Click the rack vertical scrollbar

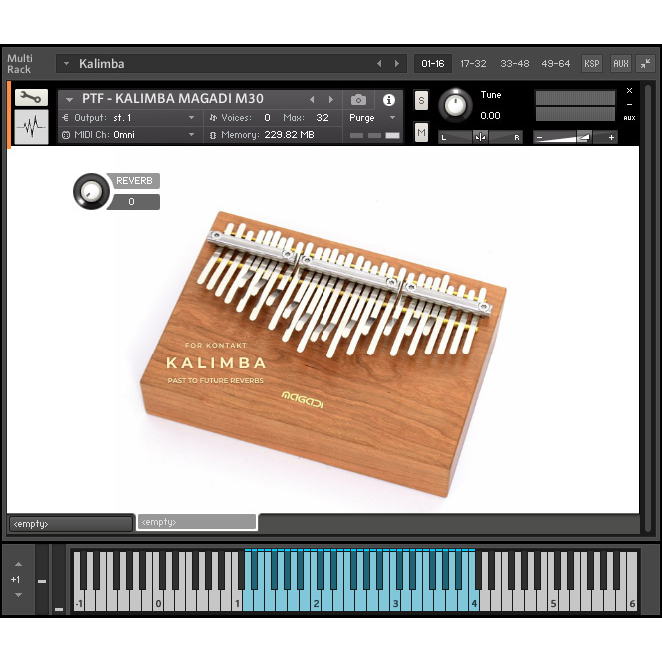click(648, 308)
